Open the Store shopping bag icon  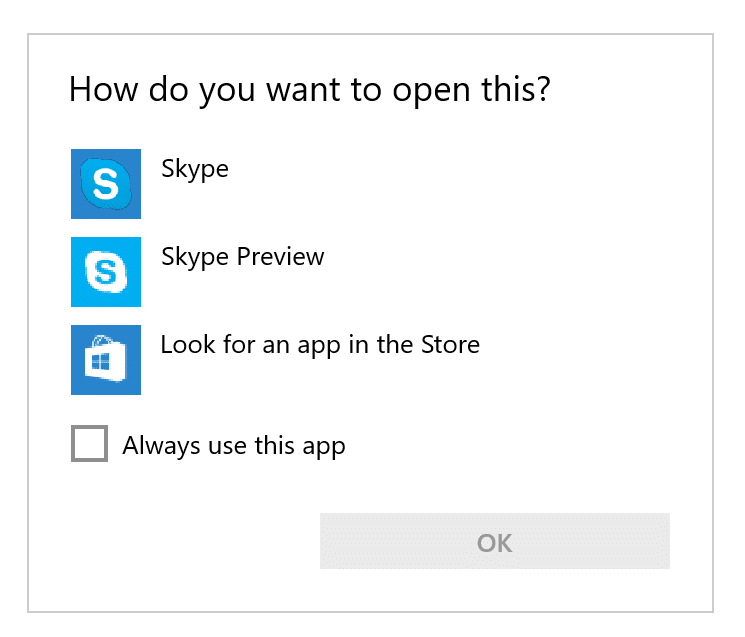106,360
